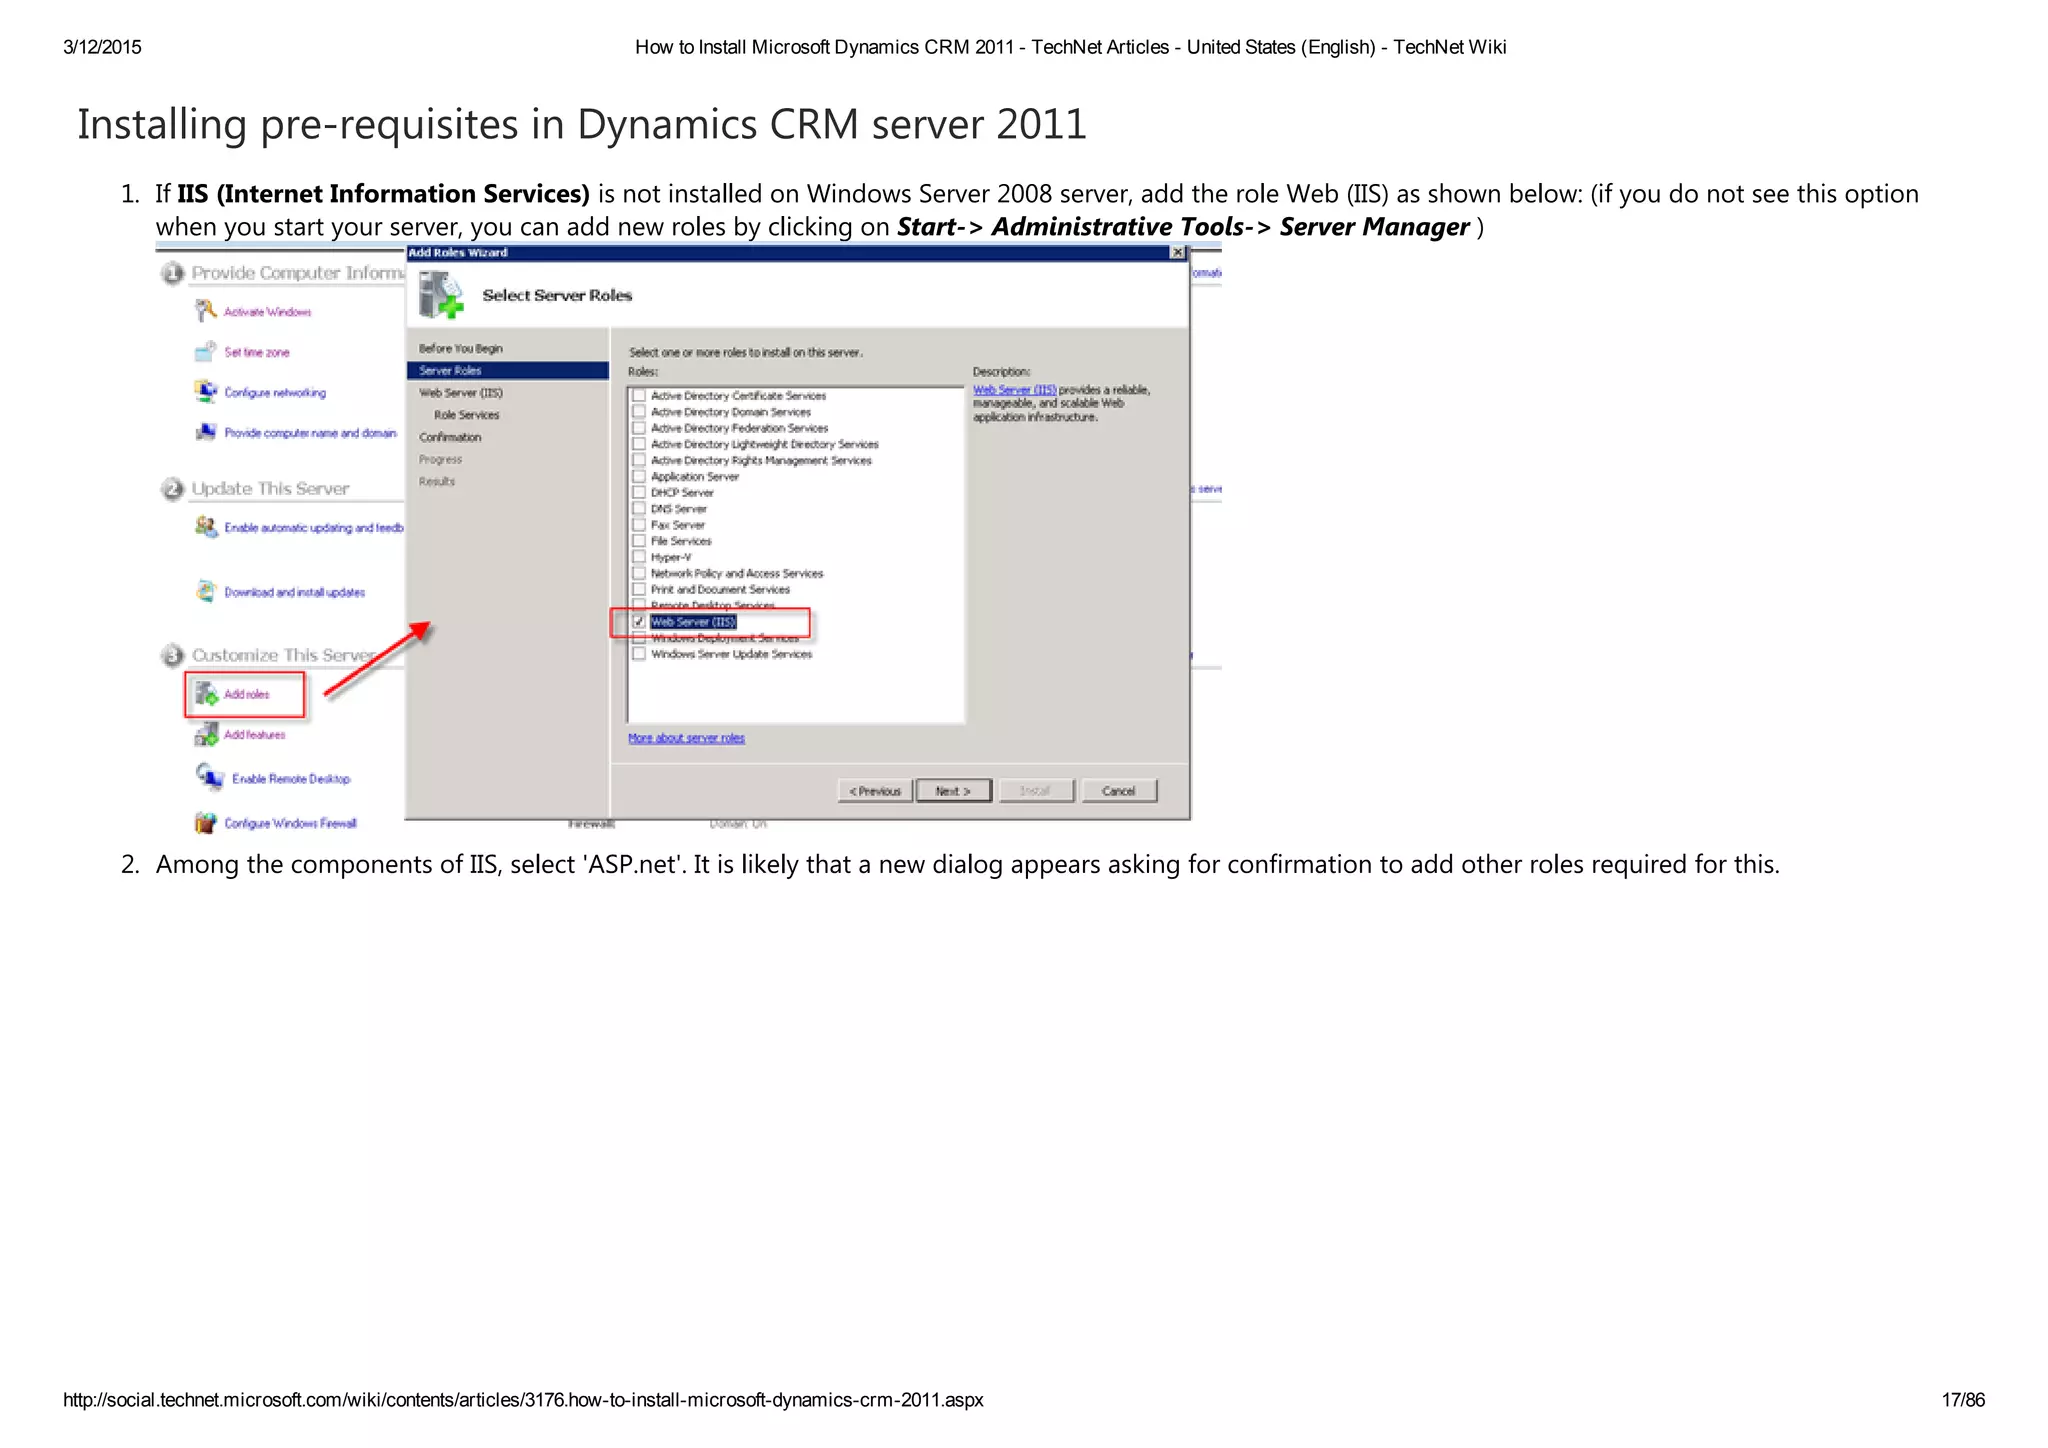The width and height of the screenshot is (2048, 1448).
Task: Check Active Directory Federation Services
Action: [x=639, y=428]
